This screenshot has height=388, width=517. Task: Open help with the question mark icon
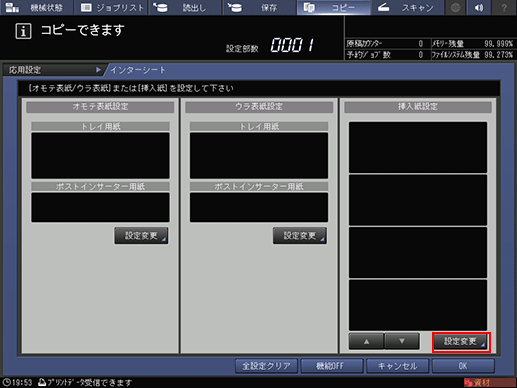click(504, 7)
